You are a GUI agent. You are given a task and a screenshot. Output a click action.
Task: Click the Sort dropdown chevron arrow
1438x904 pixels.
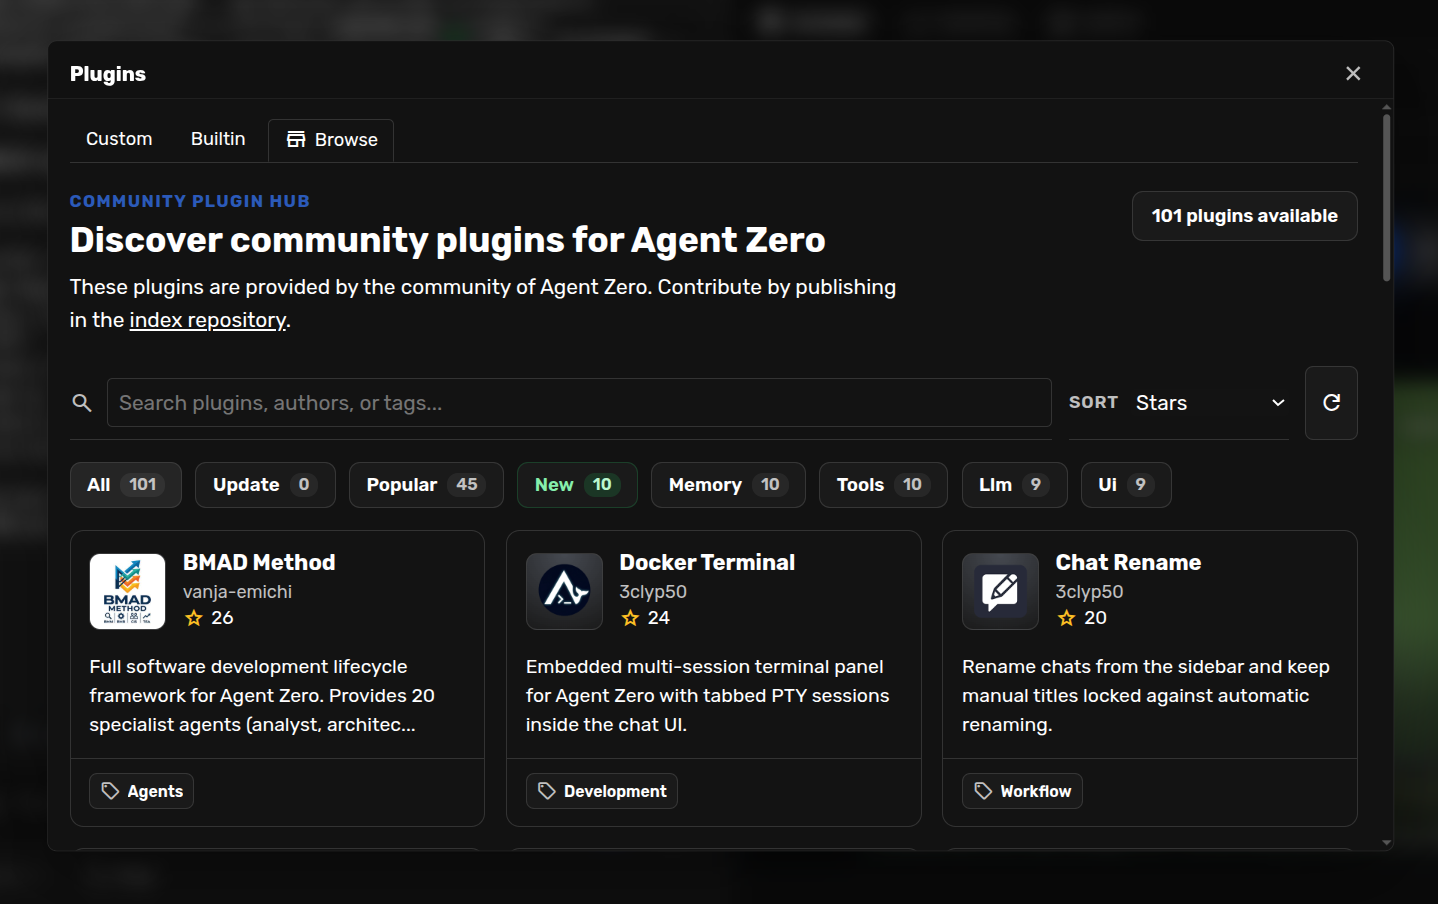(1278, 403)
